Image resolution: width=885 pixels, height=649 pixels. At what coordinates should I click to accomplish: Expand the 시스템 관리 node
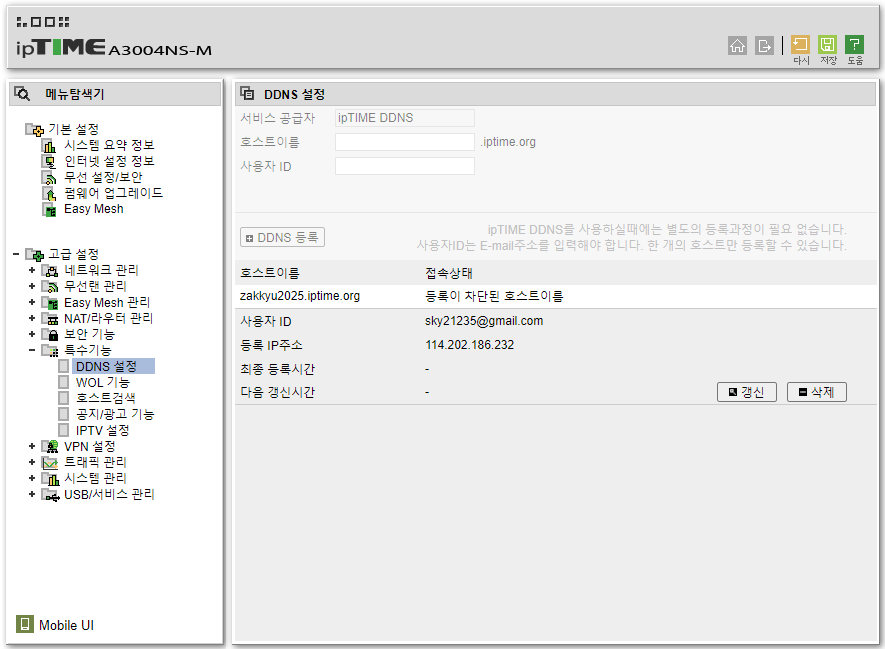(x=32, y=479)
